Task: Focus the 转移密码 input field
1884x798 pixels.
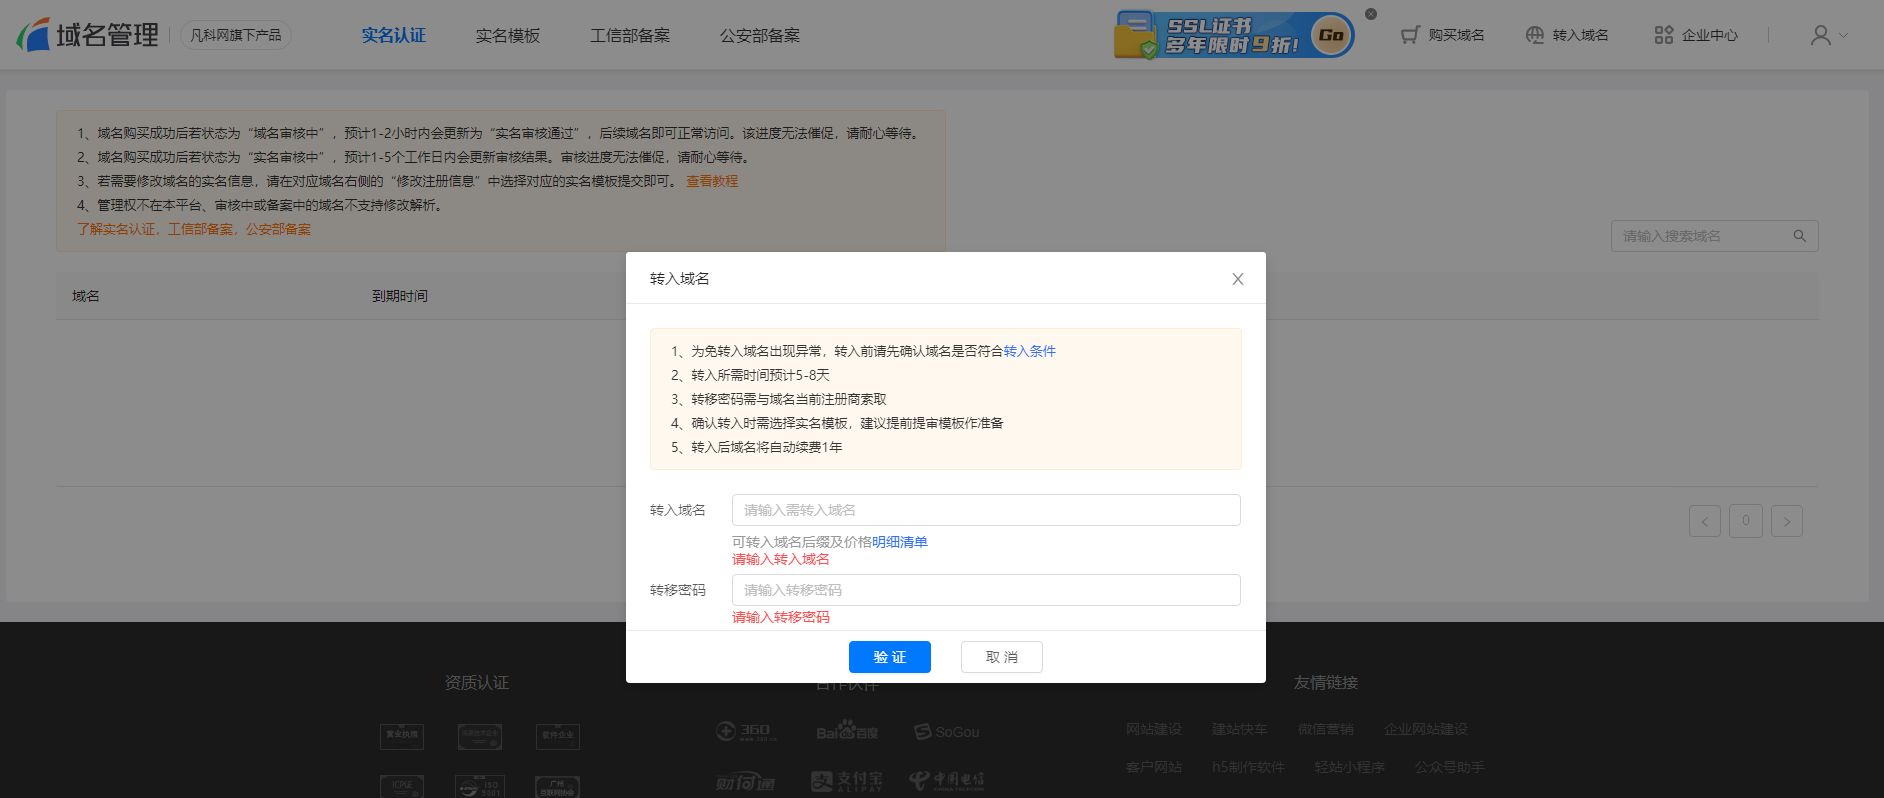Action: 986,590
